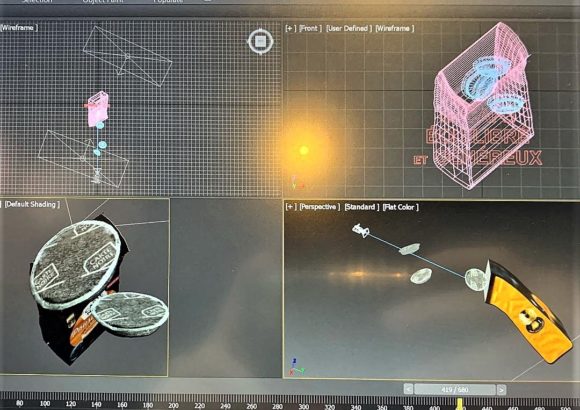Step to previous frame with the < arrow

pos(408,390)
